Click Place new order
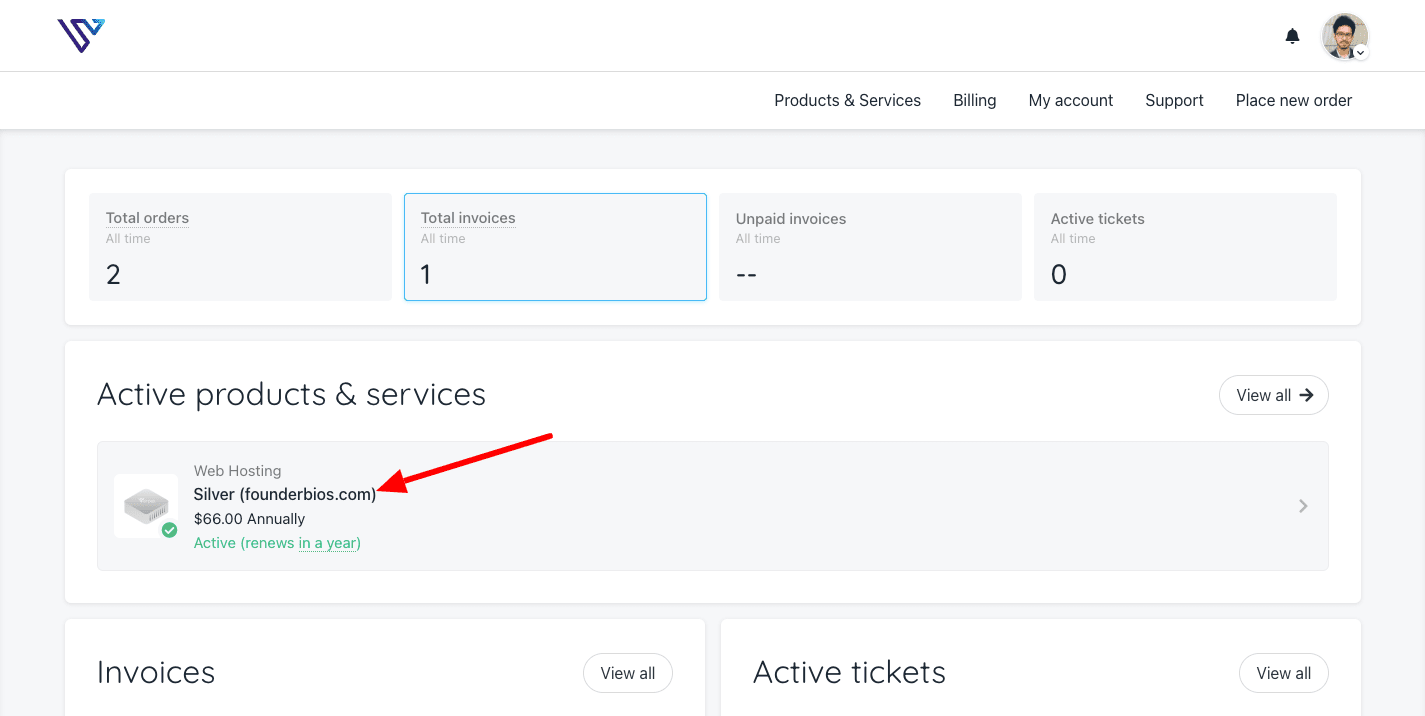This screenshot has height=716, width=1425. coord(1293,100)
